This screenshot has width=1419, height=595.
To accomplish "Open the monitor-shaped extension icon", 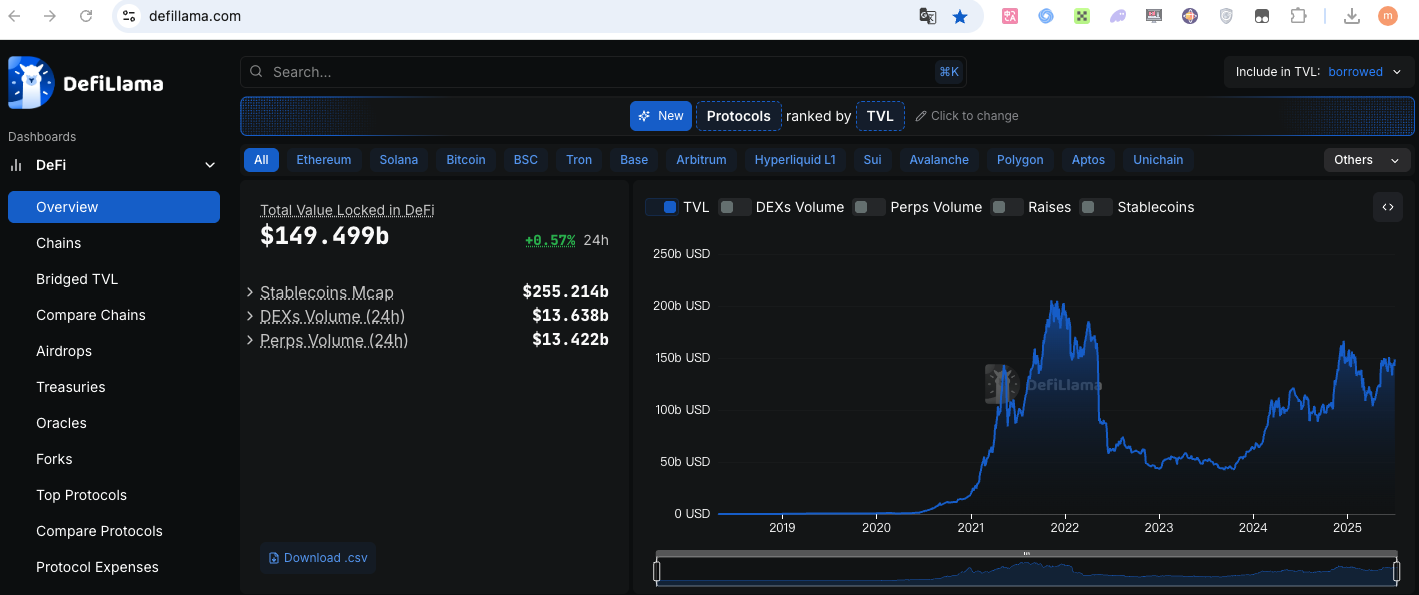I will (x=1154, y=16).
